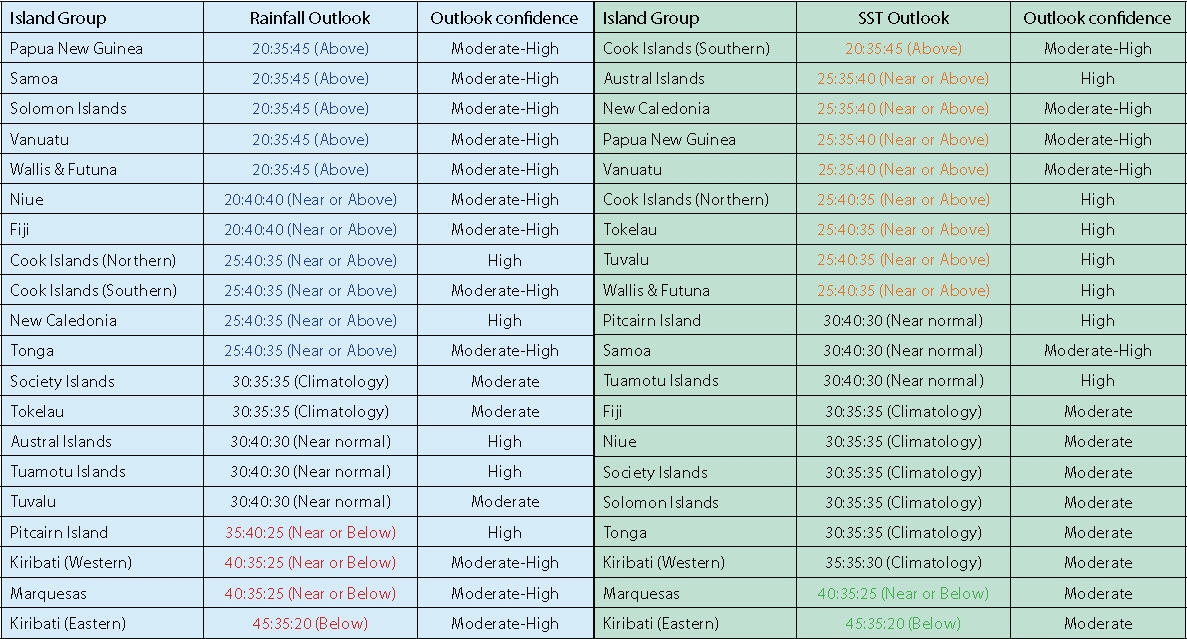Click the rainfall table's Island Group header
Image resolution: width=1187 pixels, height=639 pixels.
[58, 18]
